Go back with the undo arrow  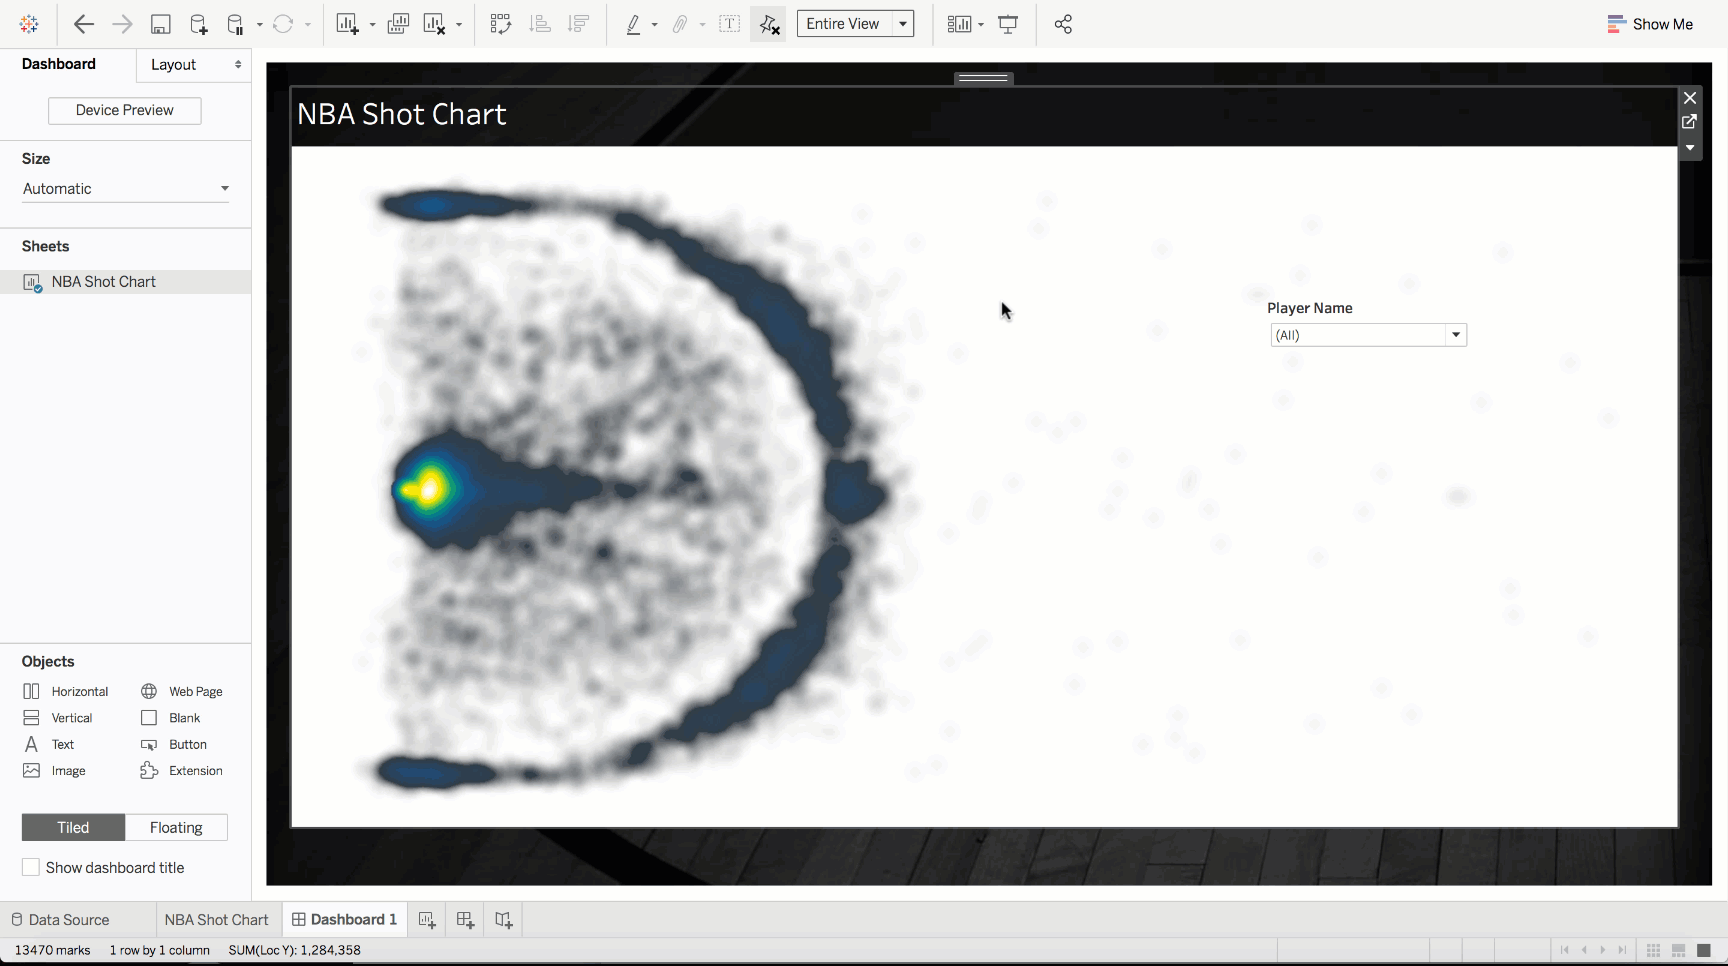pyautogui.click(x=84, y=24)
